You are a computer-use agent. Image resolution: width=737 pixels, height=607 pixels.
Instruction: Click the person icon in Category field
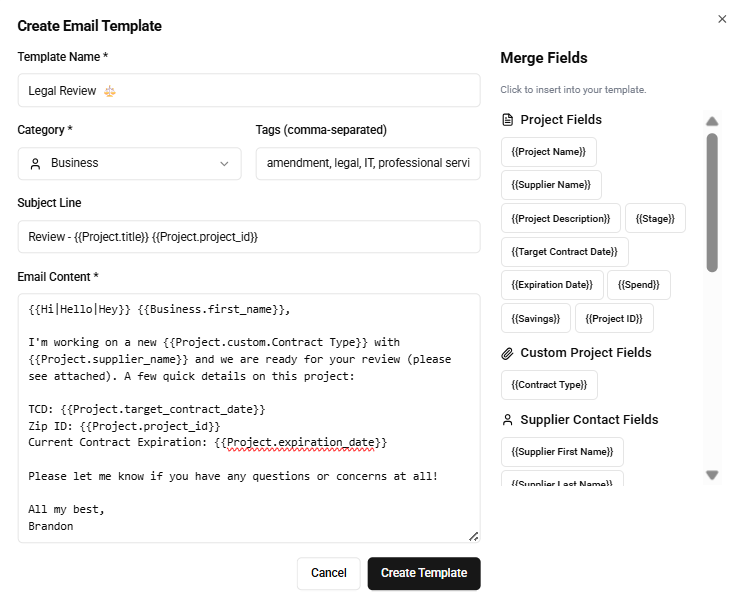coord(36,164)
